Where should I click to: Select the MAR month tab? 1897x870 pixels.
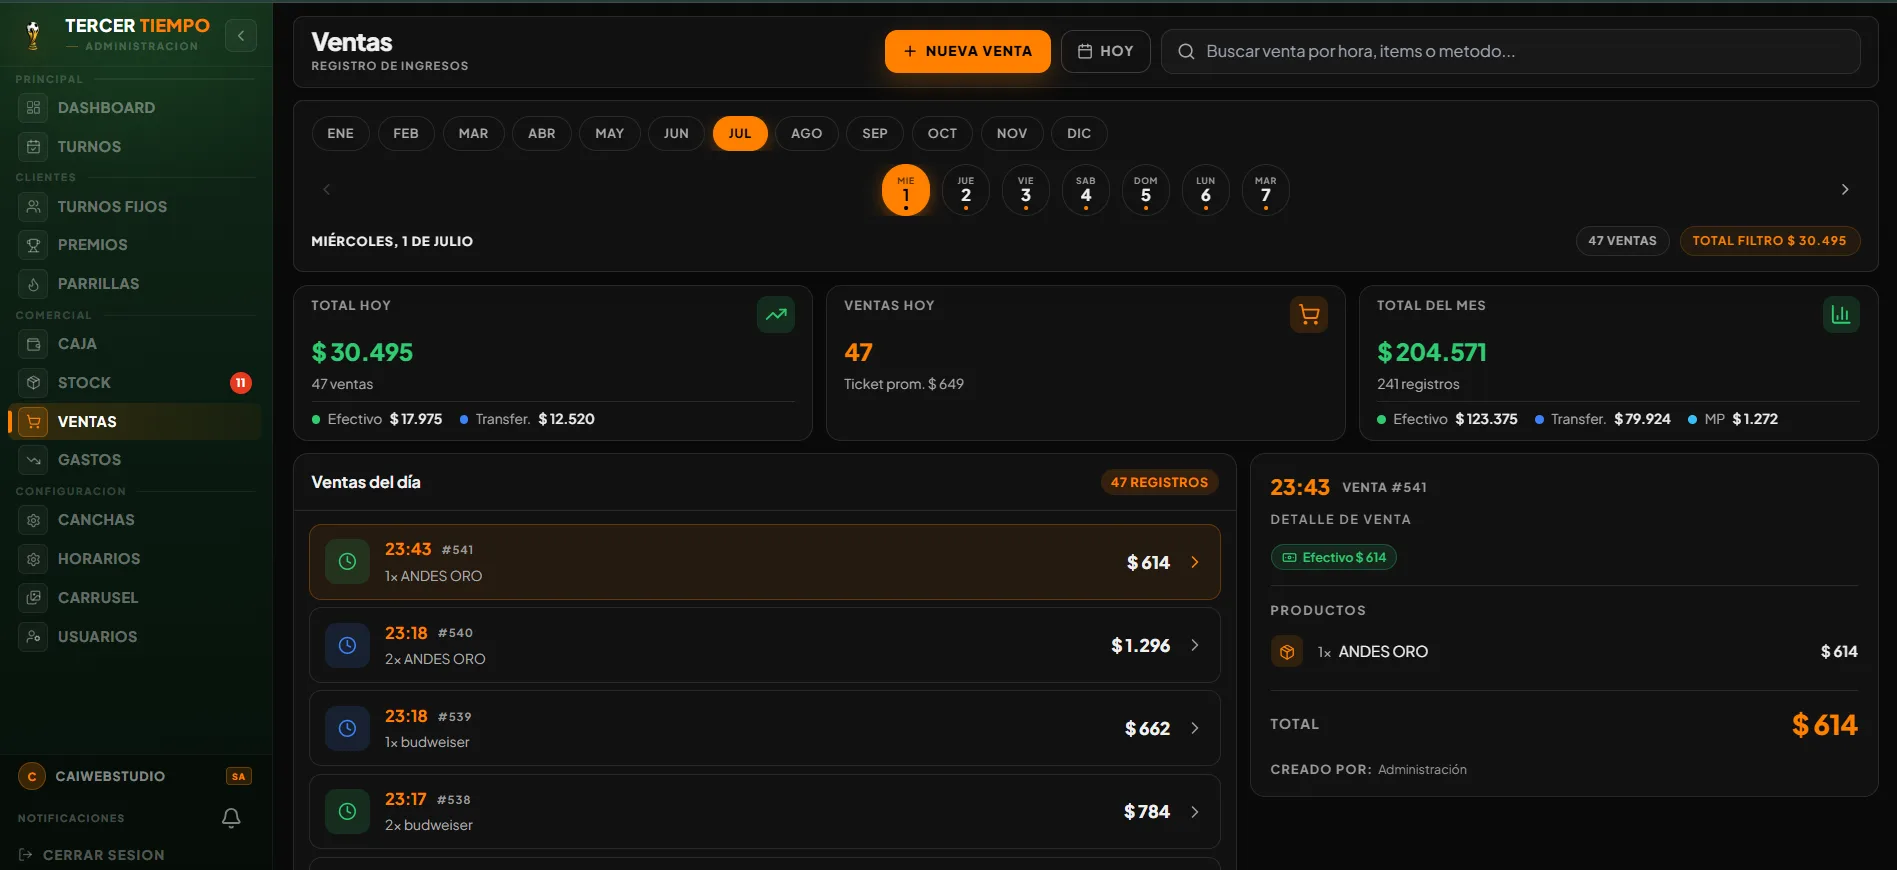[x=473, y=133]
